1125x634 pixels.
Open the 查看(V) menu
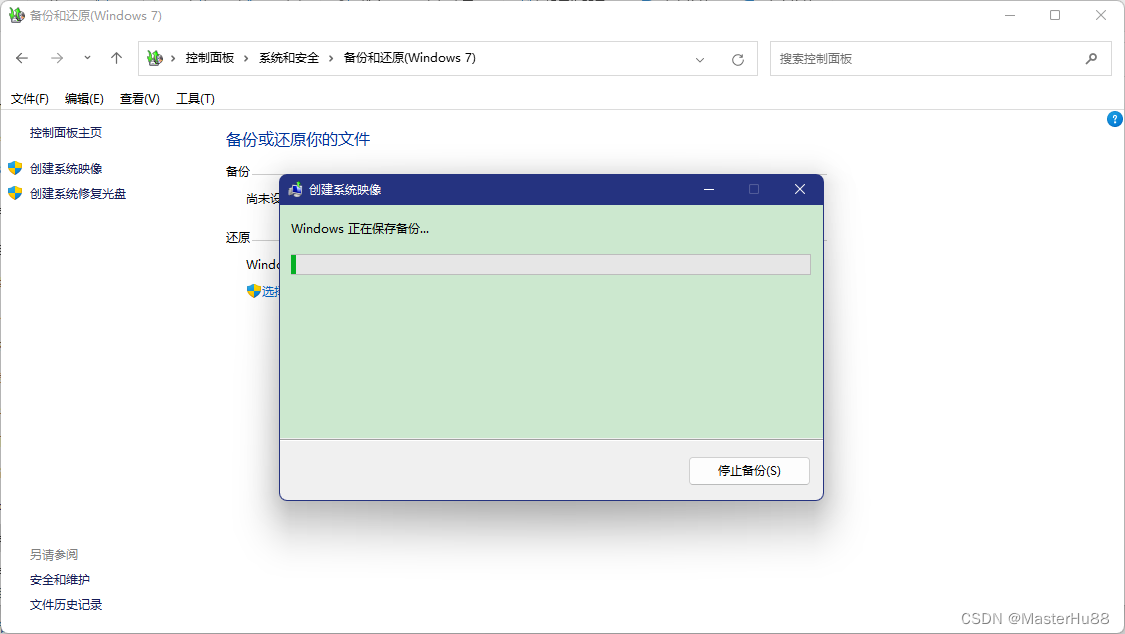tap(139, 99)
